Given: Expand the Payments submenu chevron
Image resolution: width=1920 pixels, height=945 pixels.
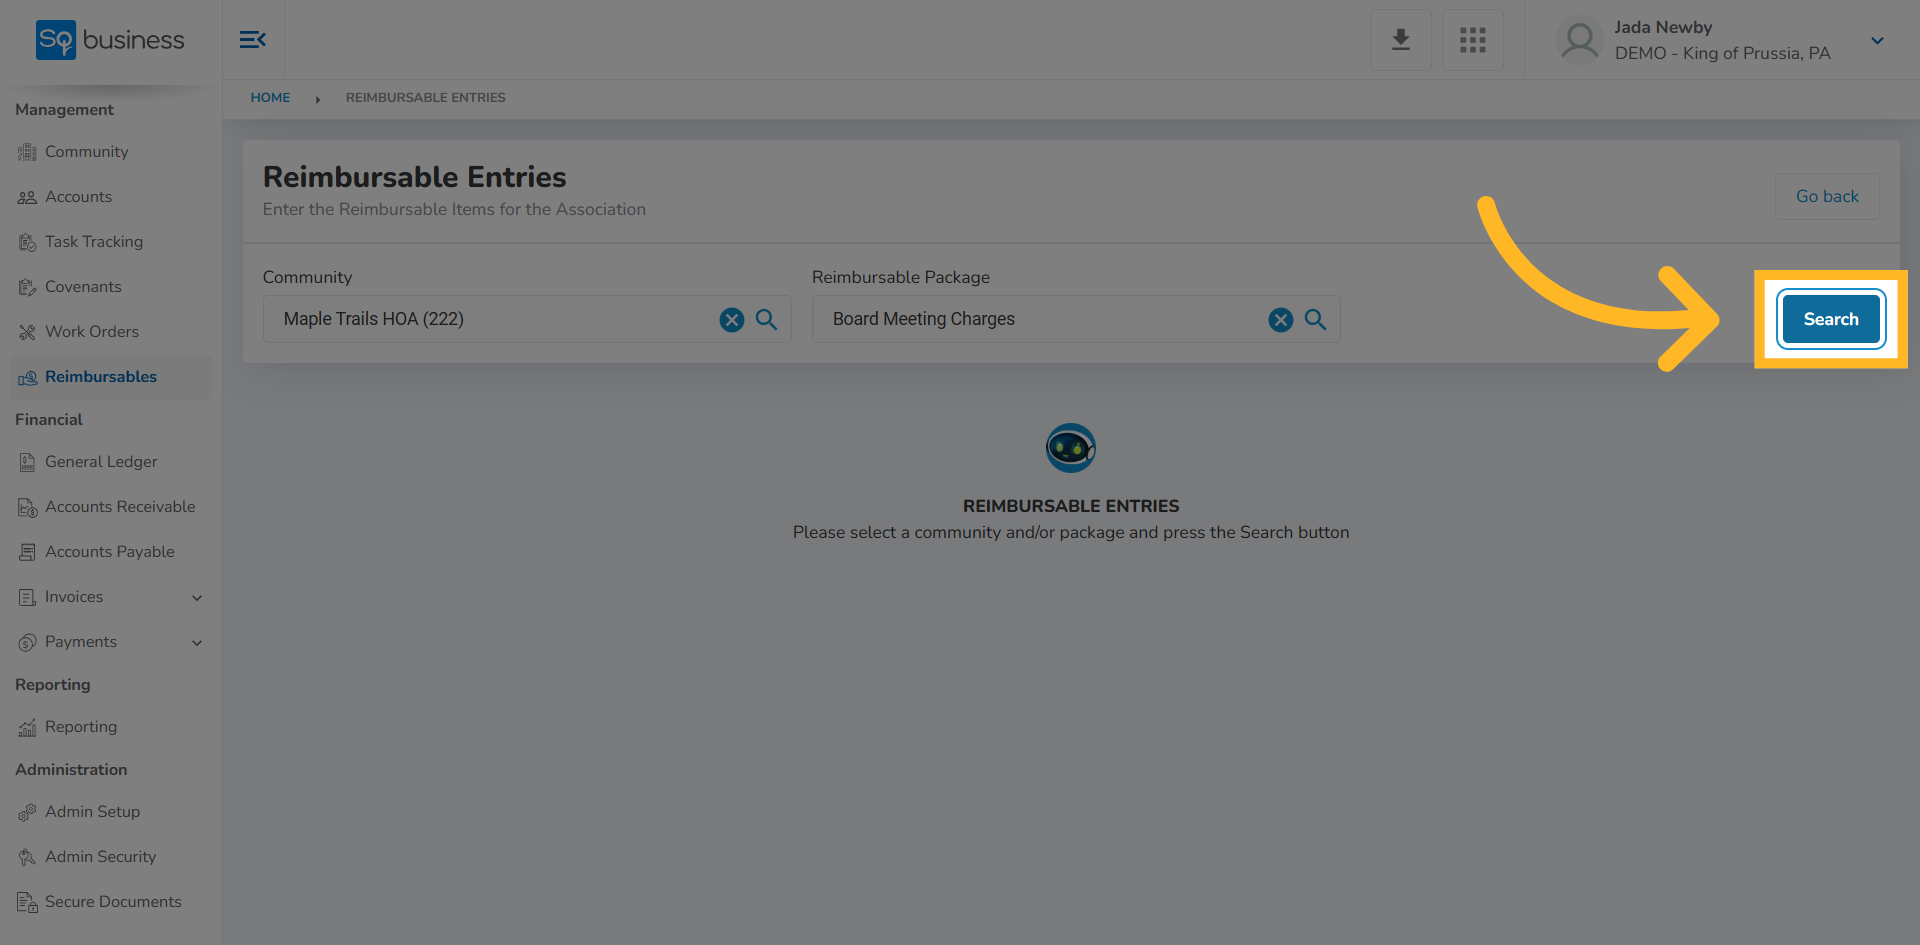Looking at the screenshot, I should 197,643.
